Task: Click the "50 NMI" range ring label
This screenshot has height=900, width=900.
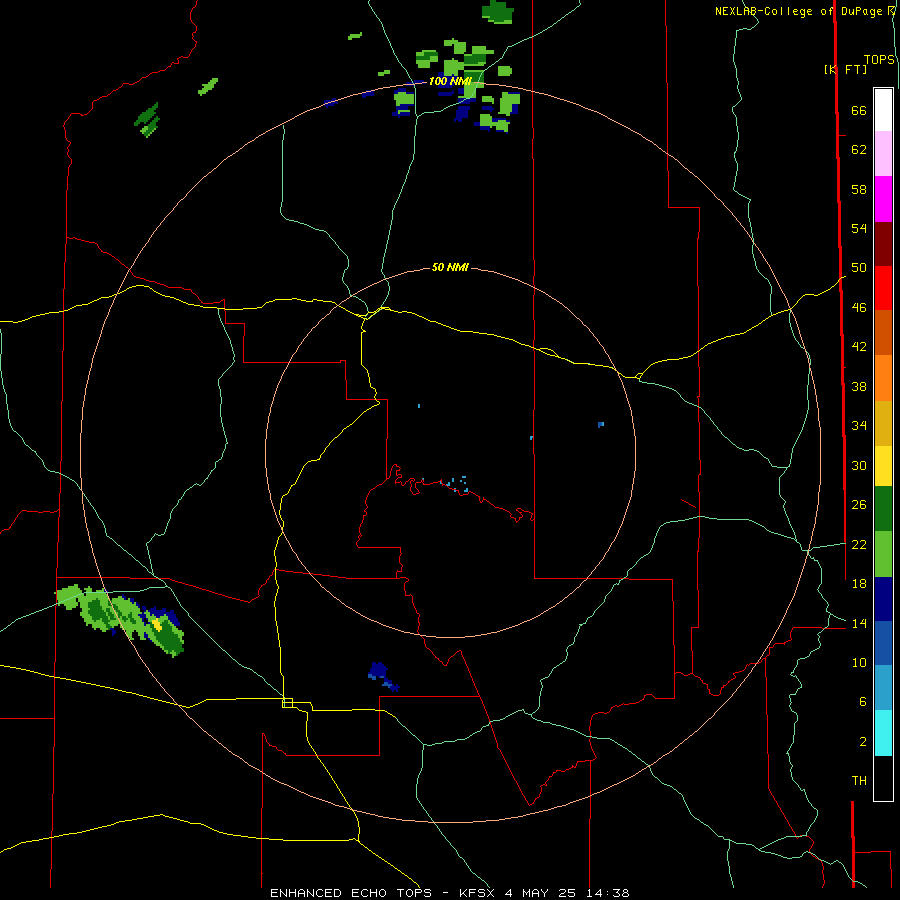Action: click(x=450, y=267)
